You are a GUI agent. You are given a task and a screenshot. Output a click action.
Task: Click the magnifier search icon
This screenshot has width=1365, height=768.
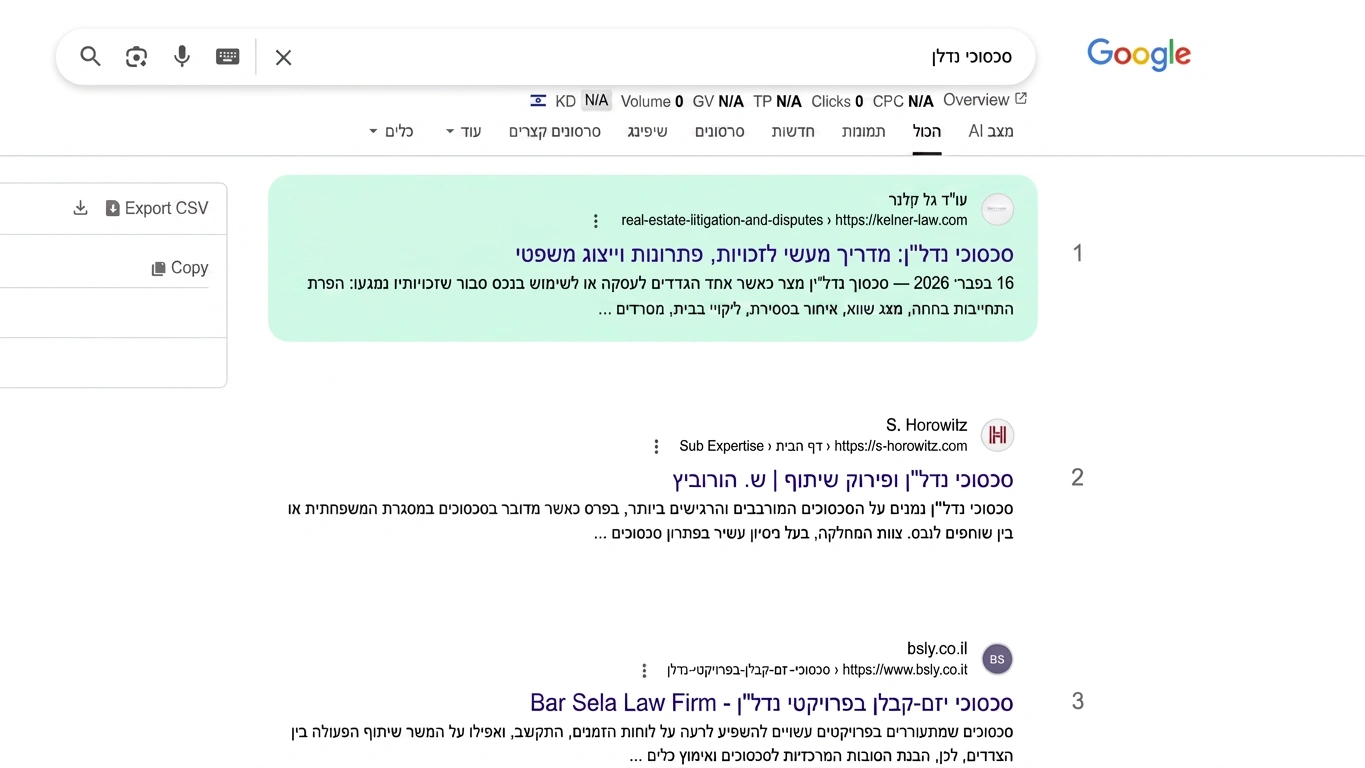coord(90,57)
